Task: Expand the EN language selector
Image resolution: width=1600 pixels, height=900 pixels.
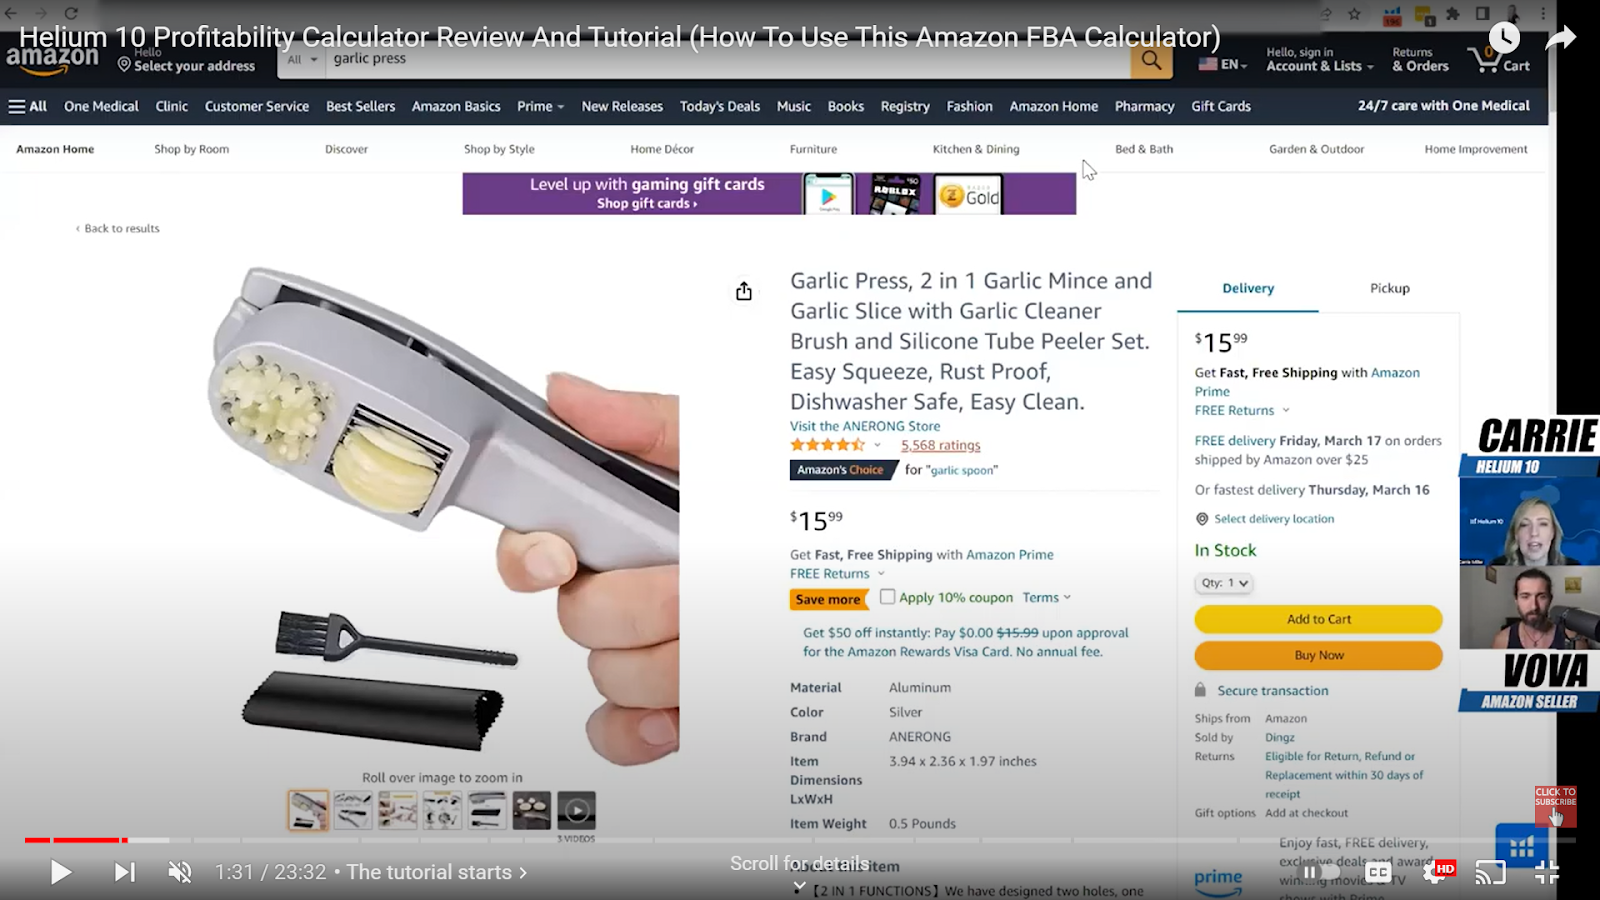Action: [1223, 64]
